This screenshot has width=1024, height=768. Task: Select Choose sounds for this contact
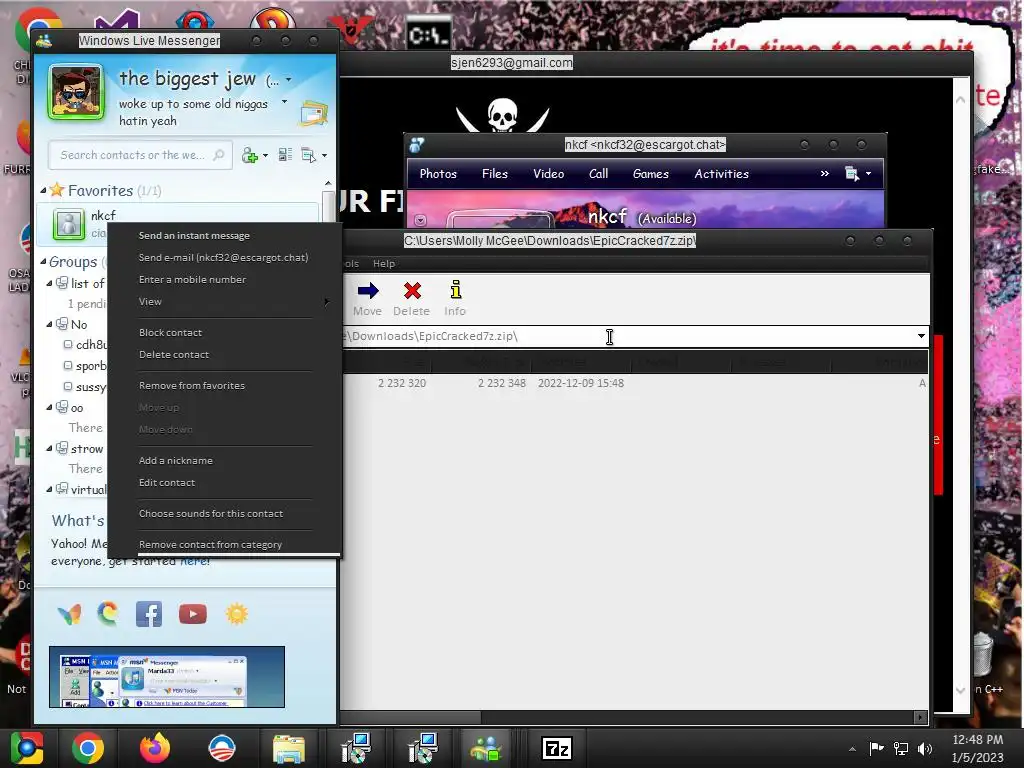pyautogui.click(x=211, y=514)
